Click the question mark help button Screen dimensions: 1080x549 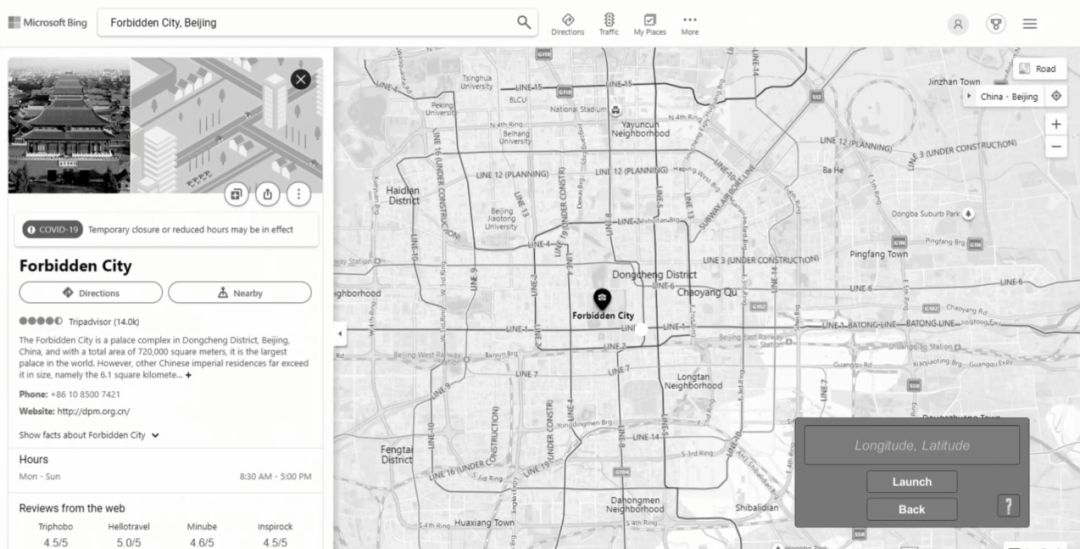(x=1008, y=506)
